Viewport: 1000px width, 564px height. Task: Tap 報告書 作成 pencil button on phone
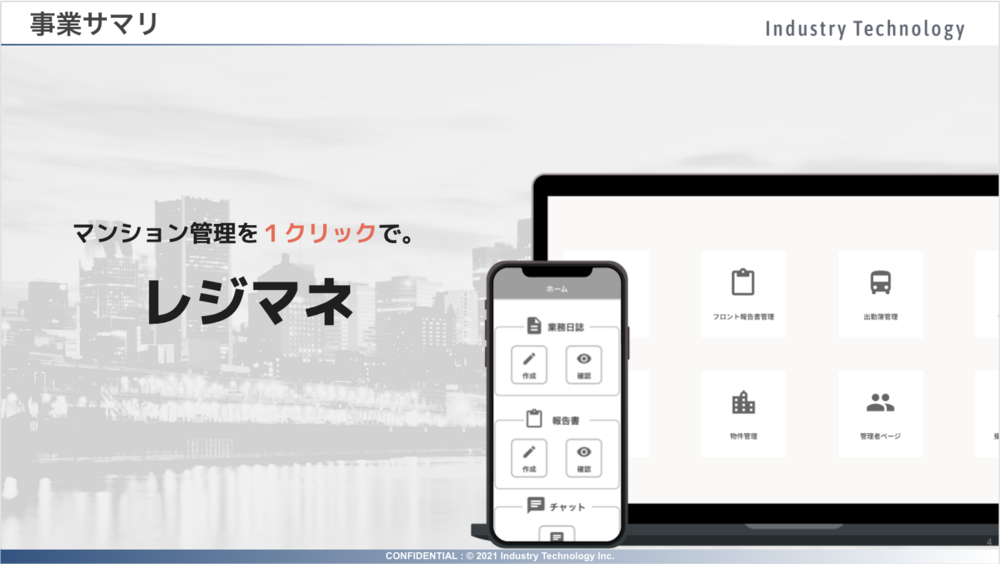click(529, 458)
